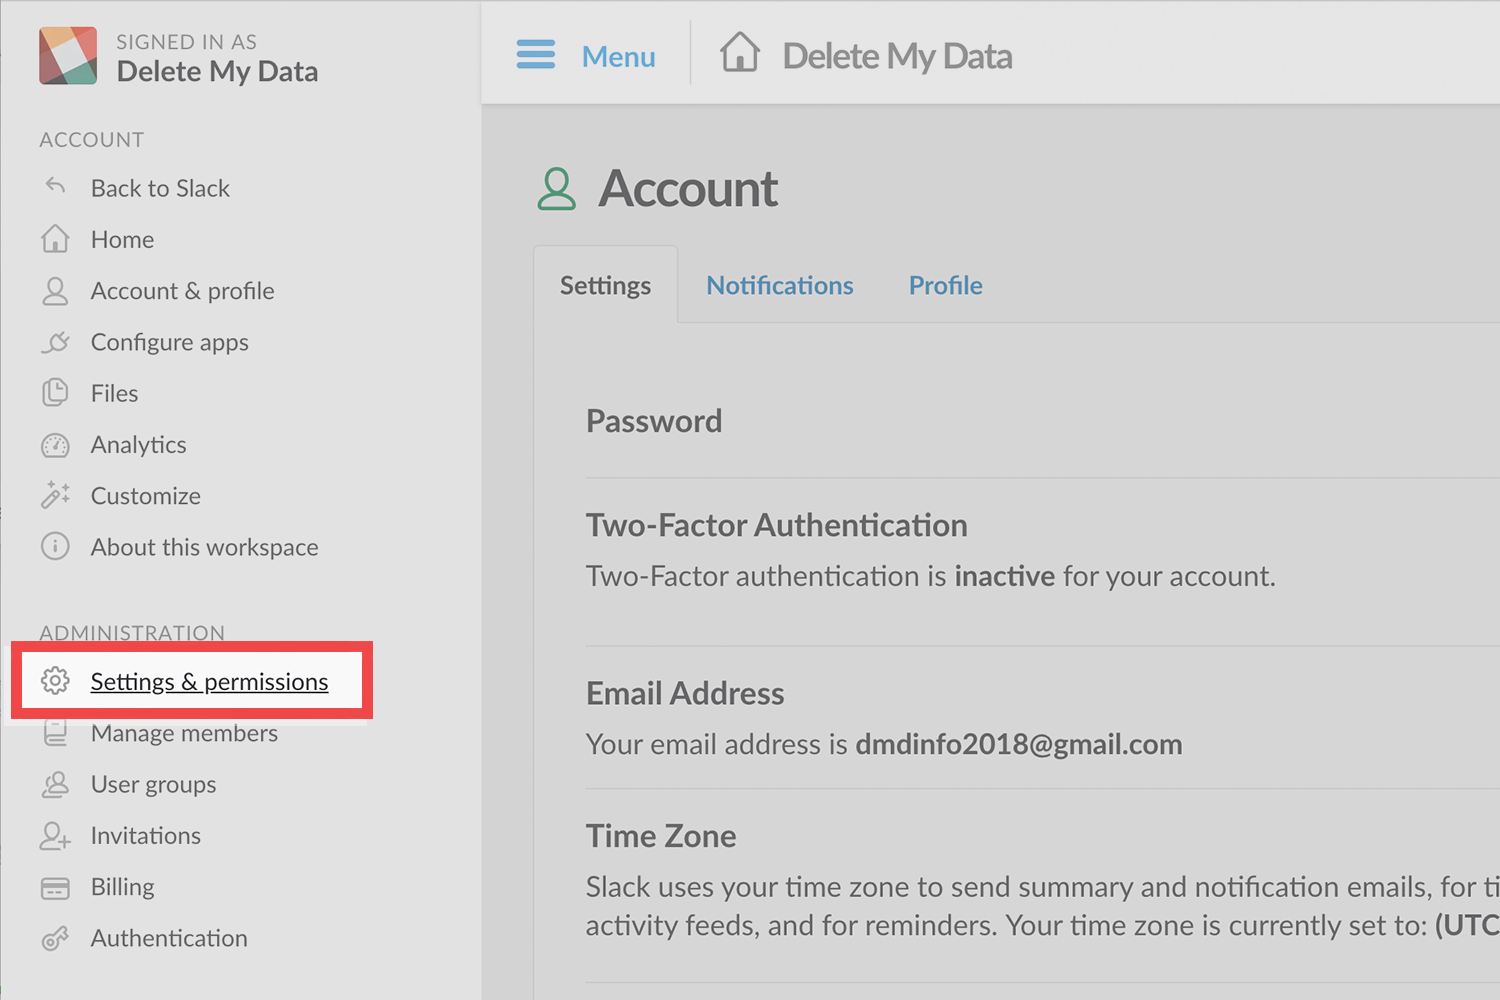Screen dimensions: 1500x1000
Task: Expand the Password section
Action: point(654,421)
